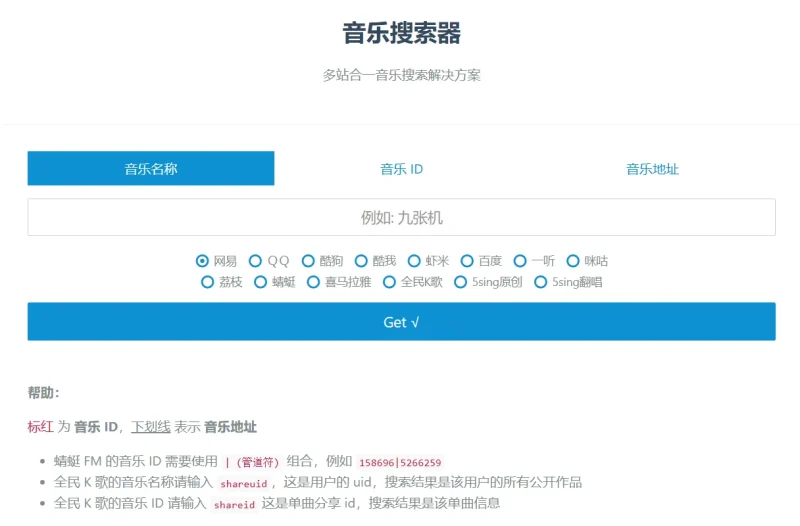The width and height of the screenshot is (800, 526).
Task: Click the red 标红 text
Action: (40, 427)
